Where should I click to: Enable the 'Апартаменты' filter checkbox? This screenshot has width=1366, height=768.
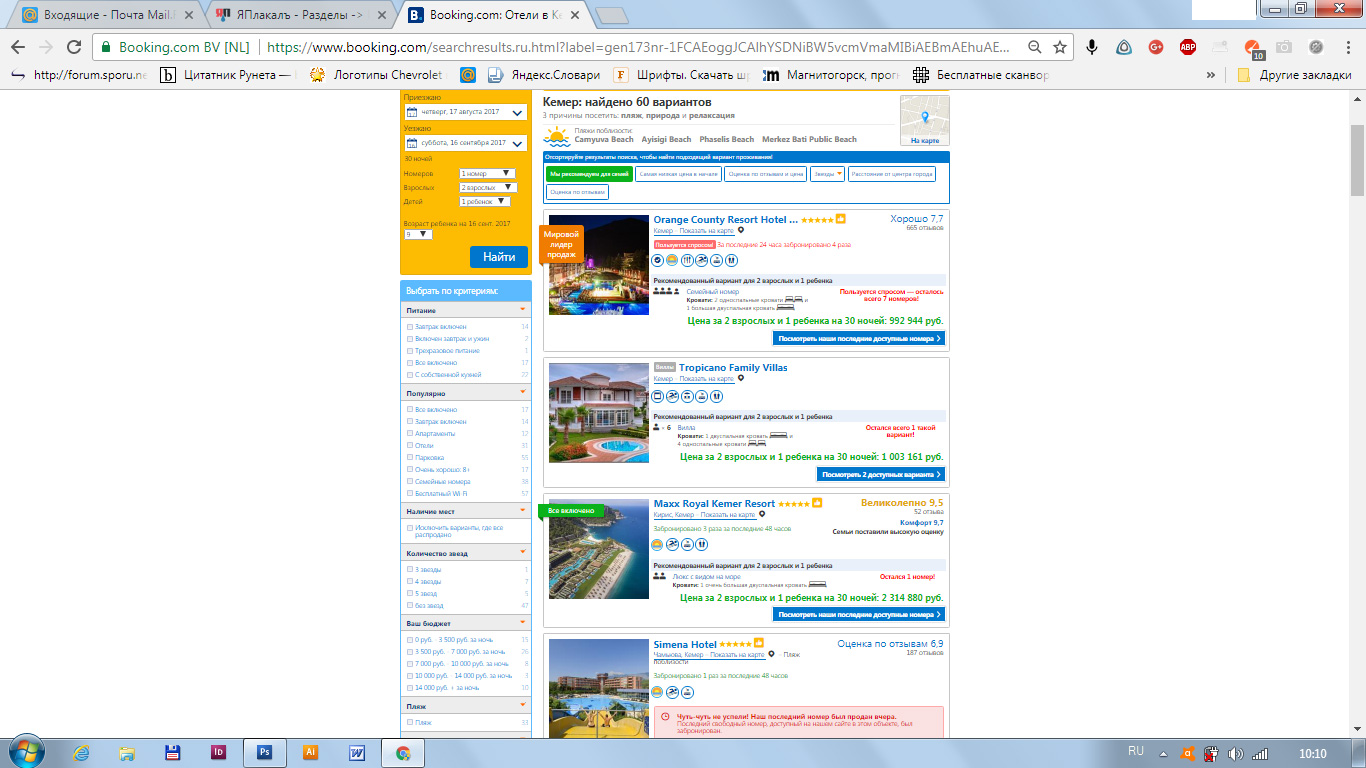[410, 434]
